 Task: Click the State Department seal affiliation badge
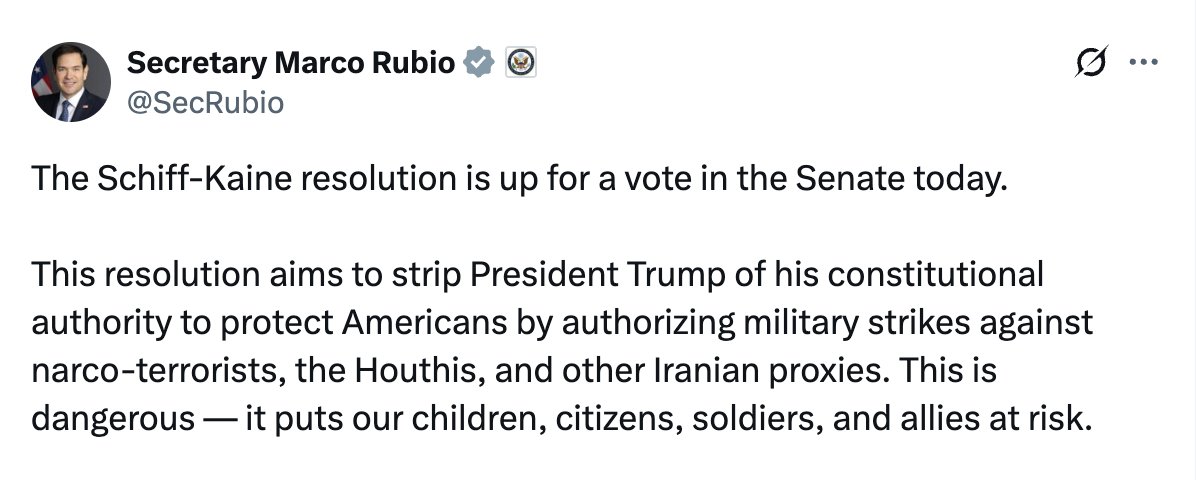click(x=521, y=63)
